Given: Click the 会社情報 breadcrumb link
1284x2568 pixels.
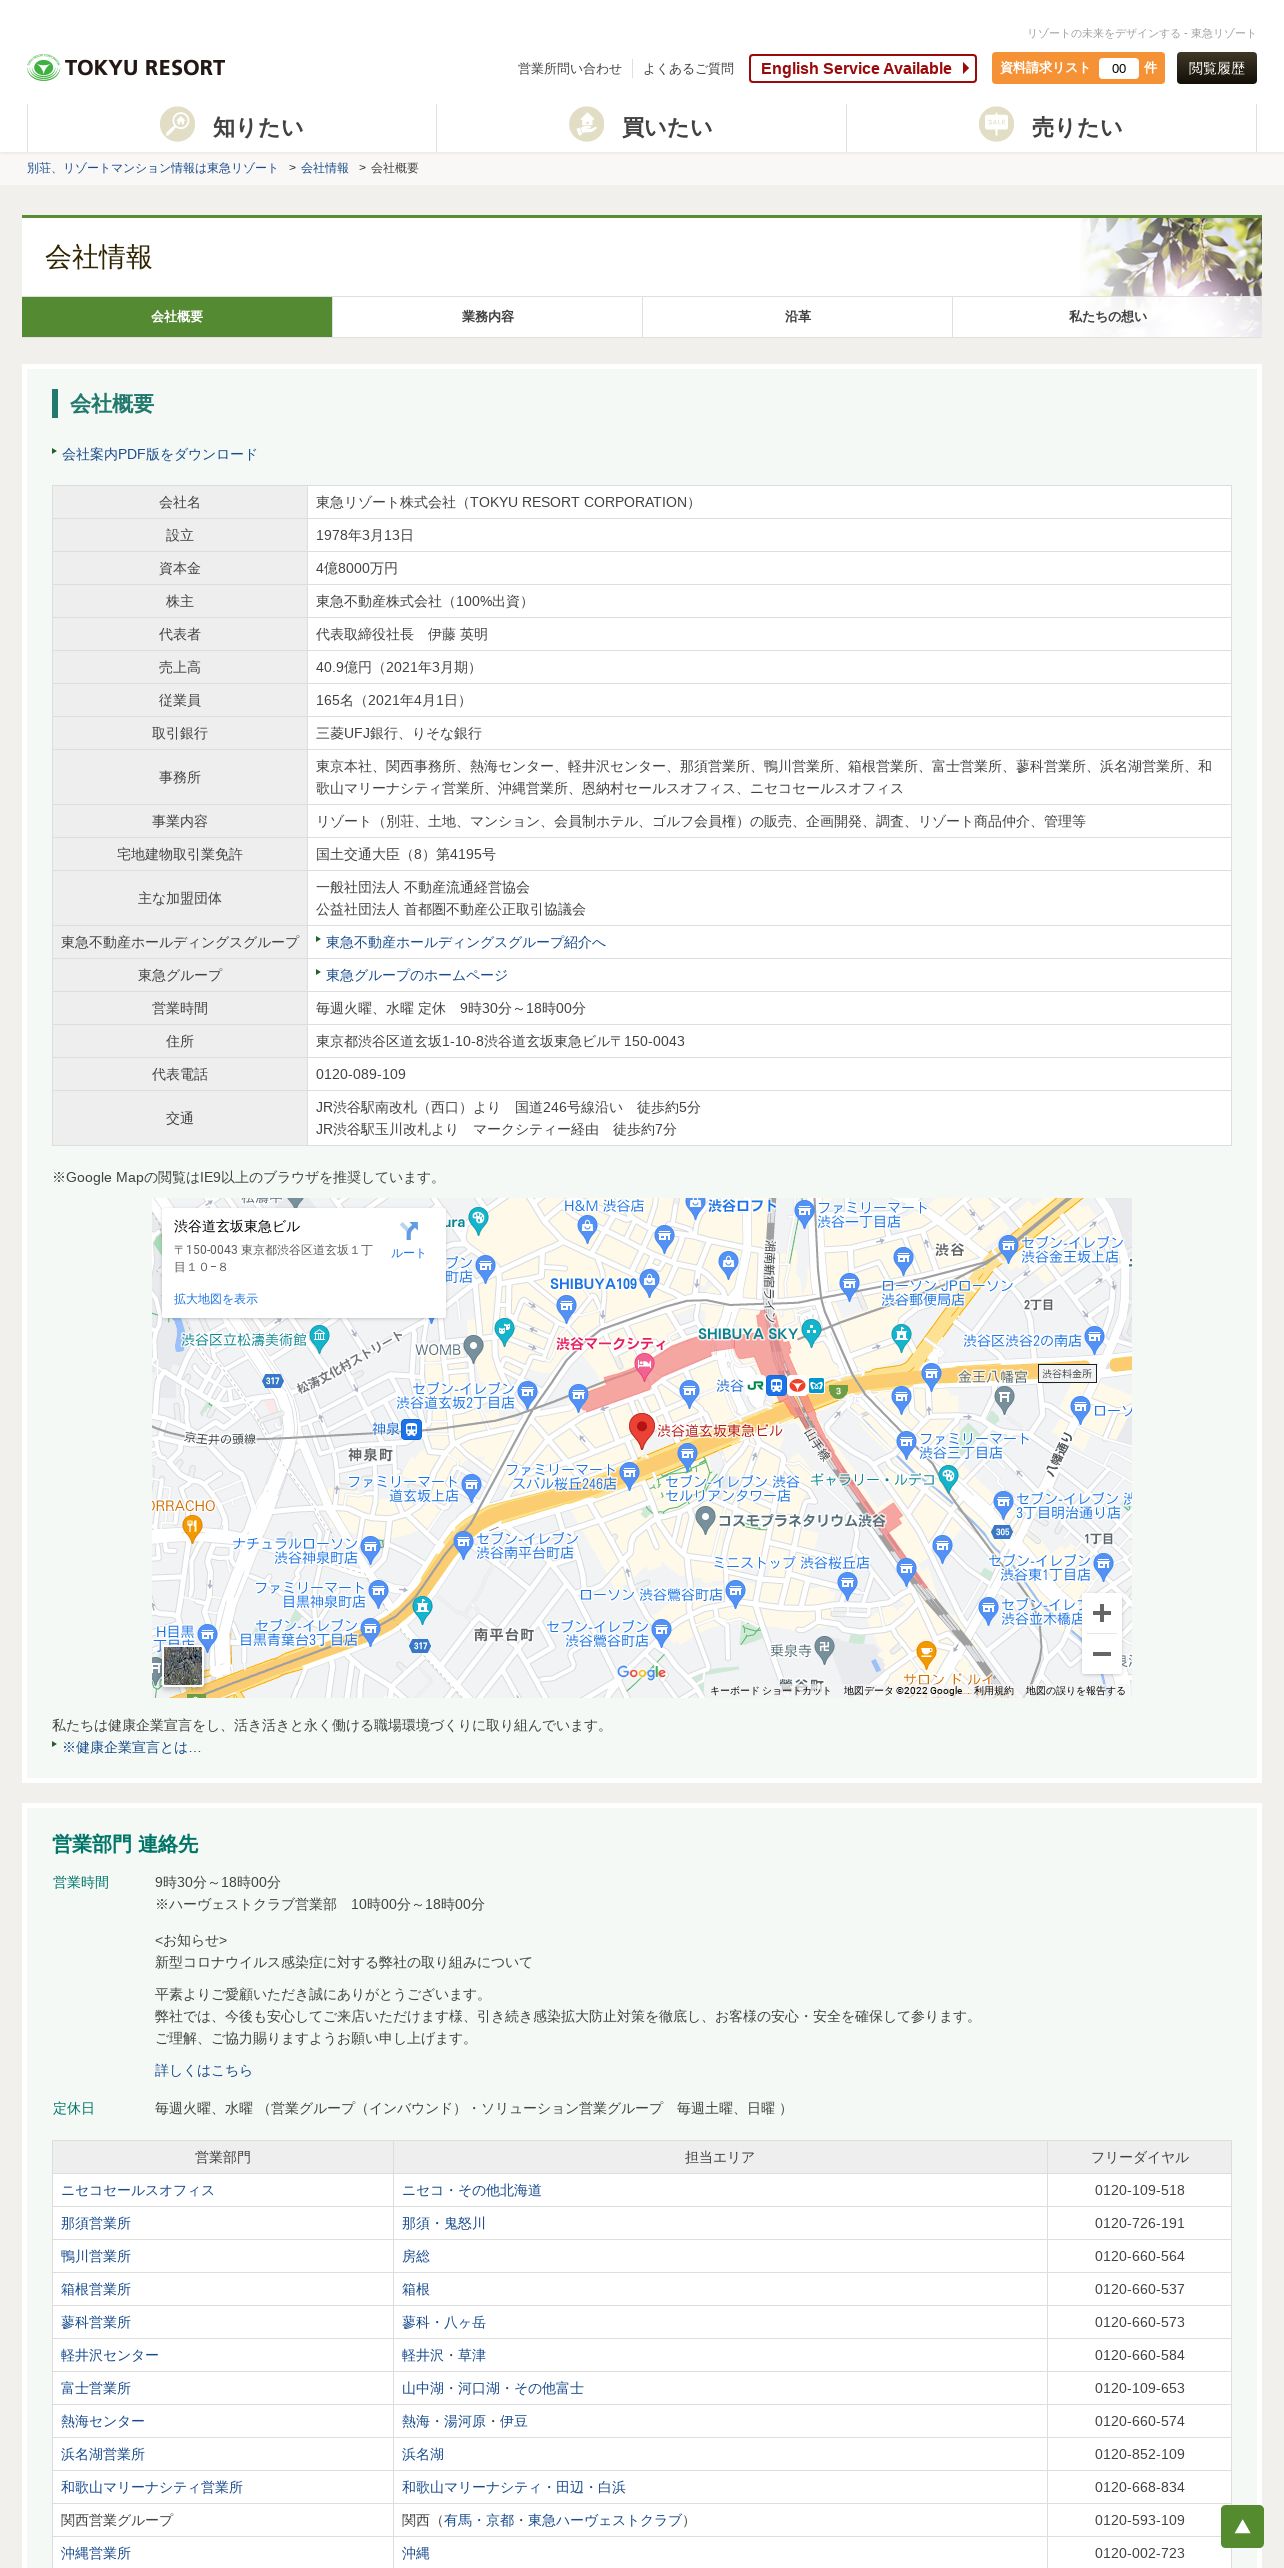Looking at the screenshot, I should click(x=325, y=168).
